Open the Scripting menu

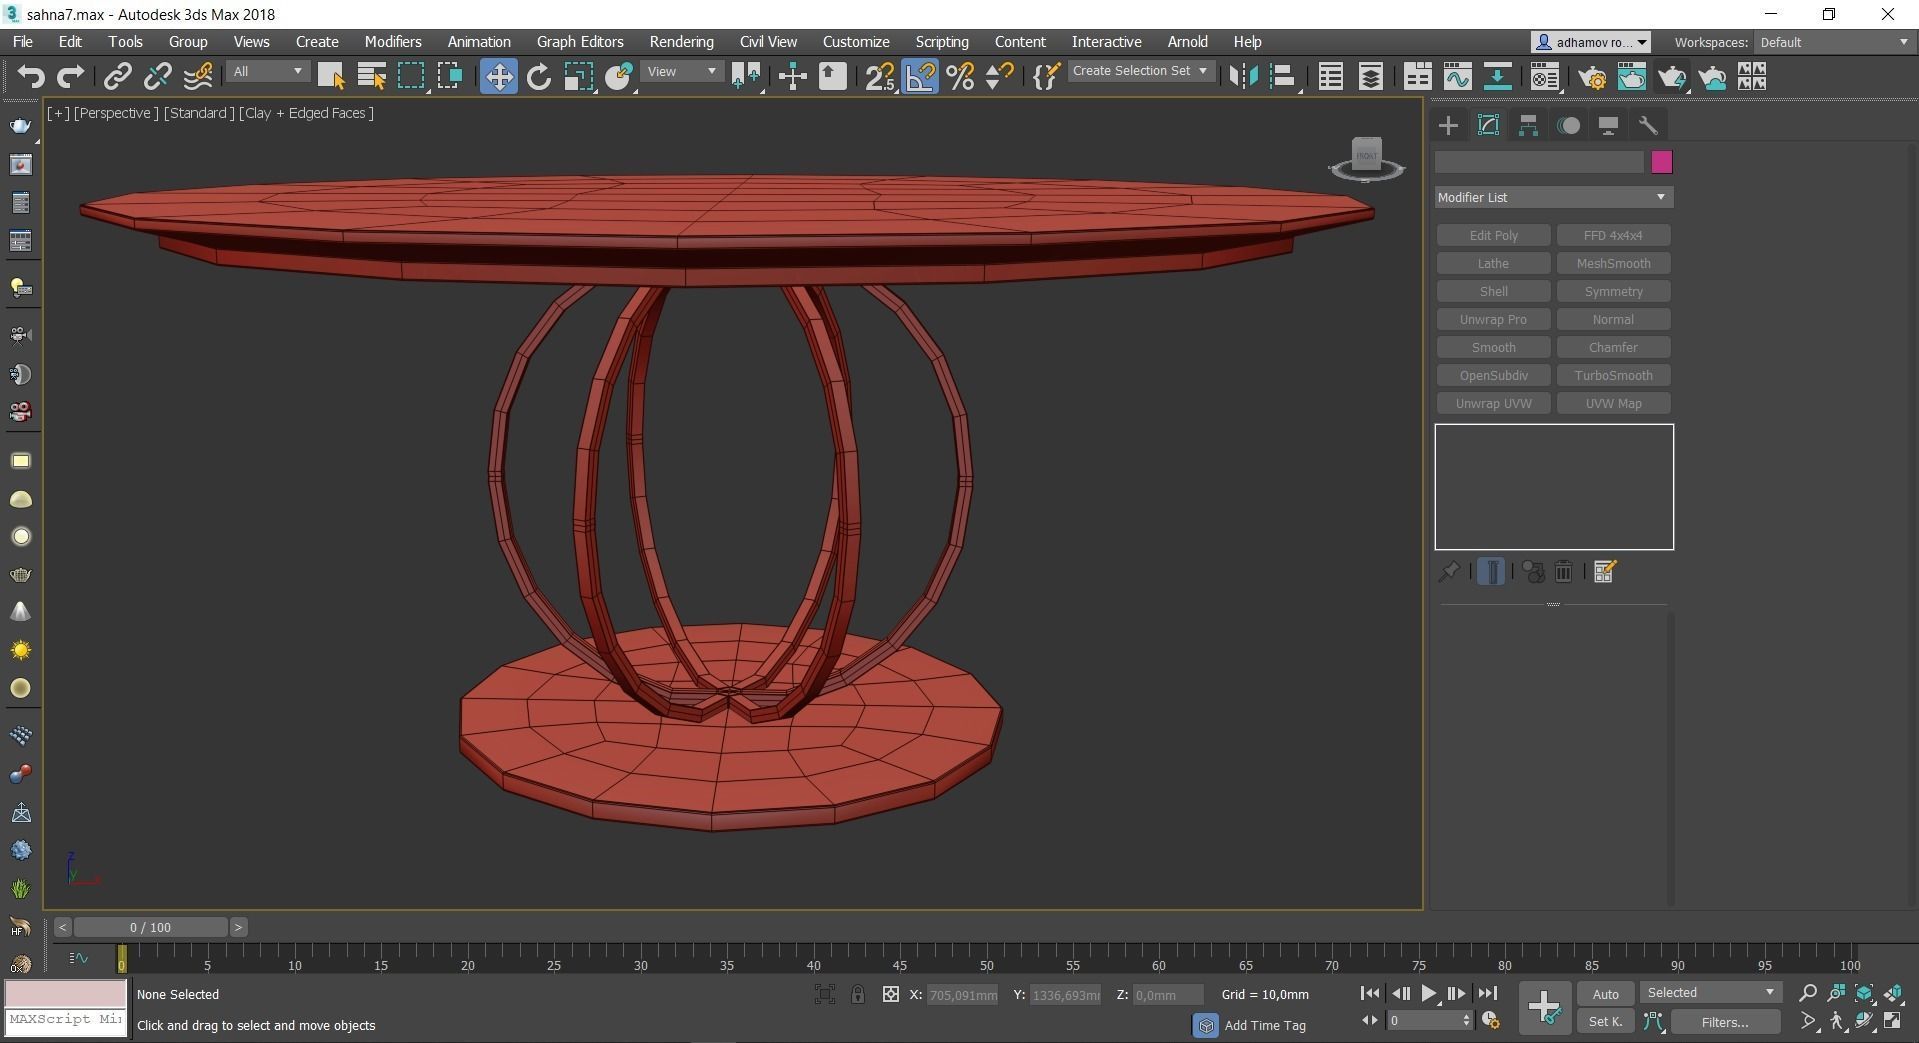[x=942, y=42]
